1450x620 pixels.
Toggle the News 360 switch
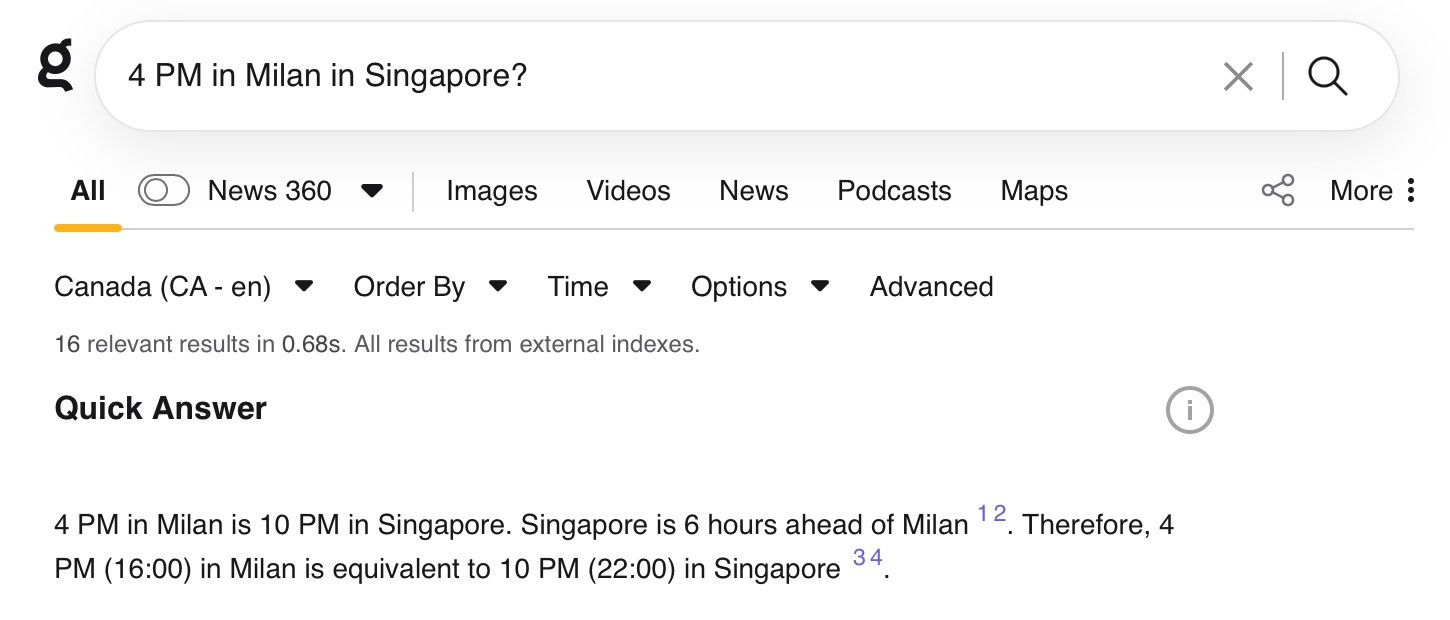click(x=164, y=190)
